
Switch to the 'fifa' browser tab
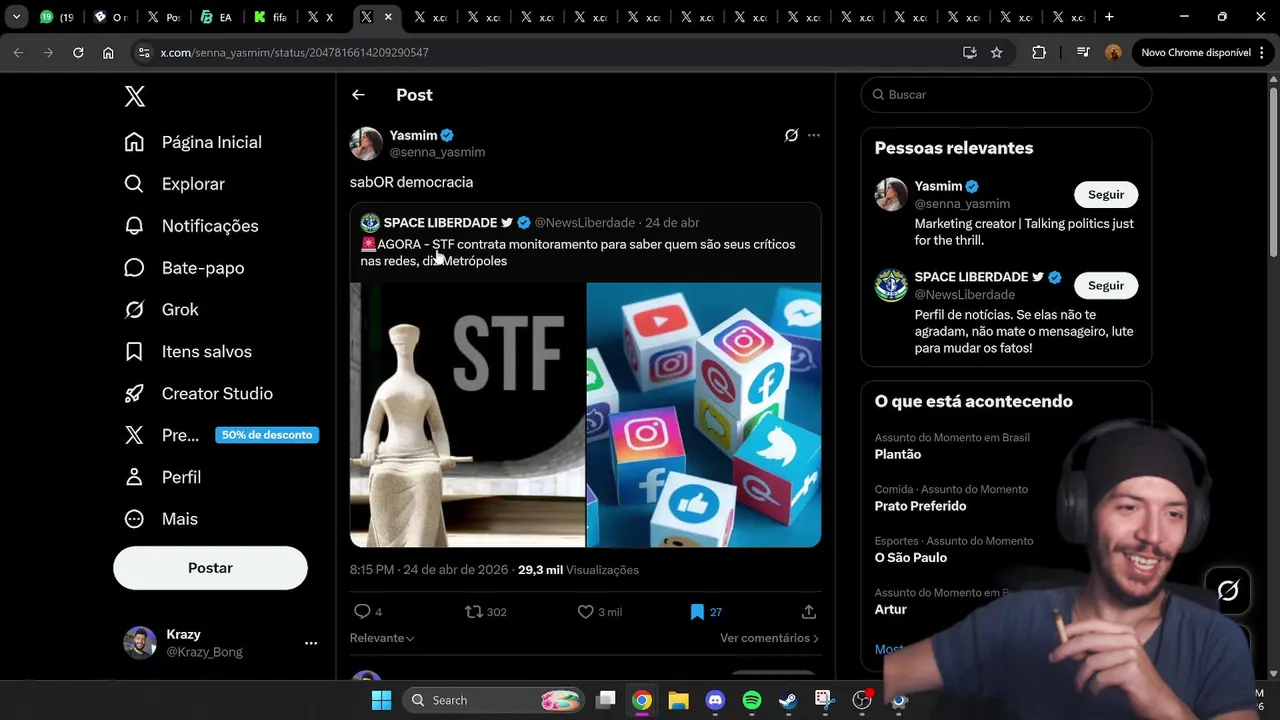pos(271,17)
